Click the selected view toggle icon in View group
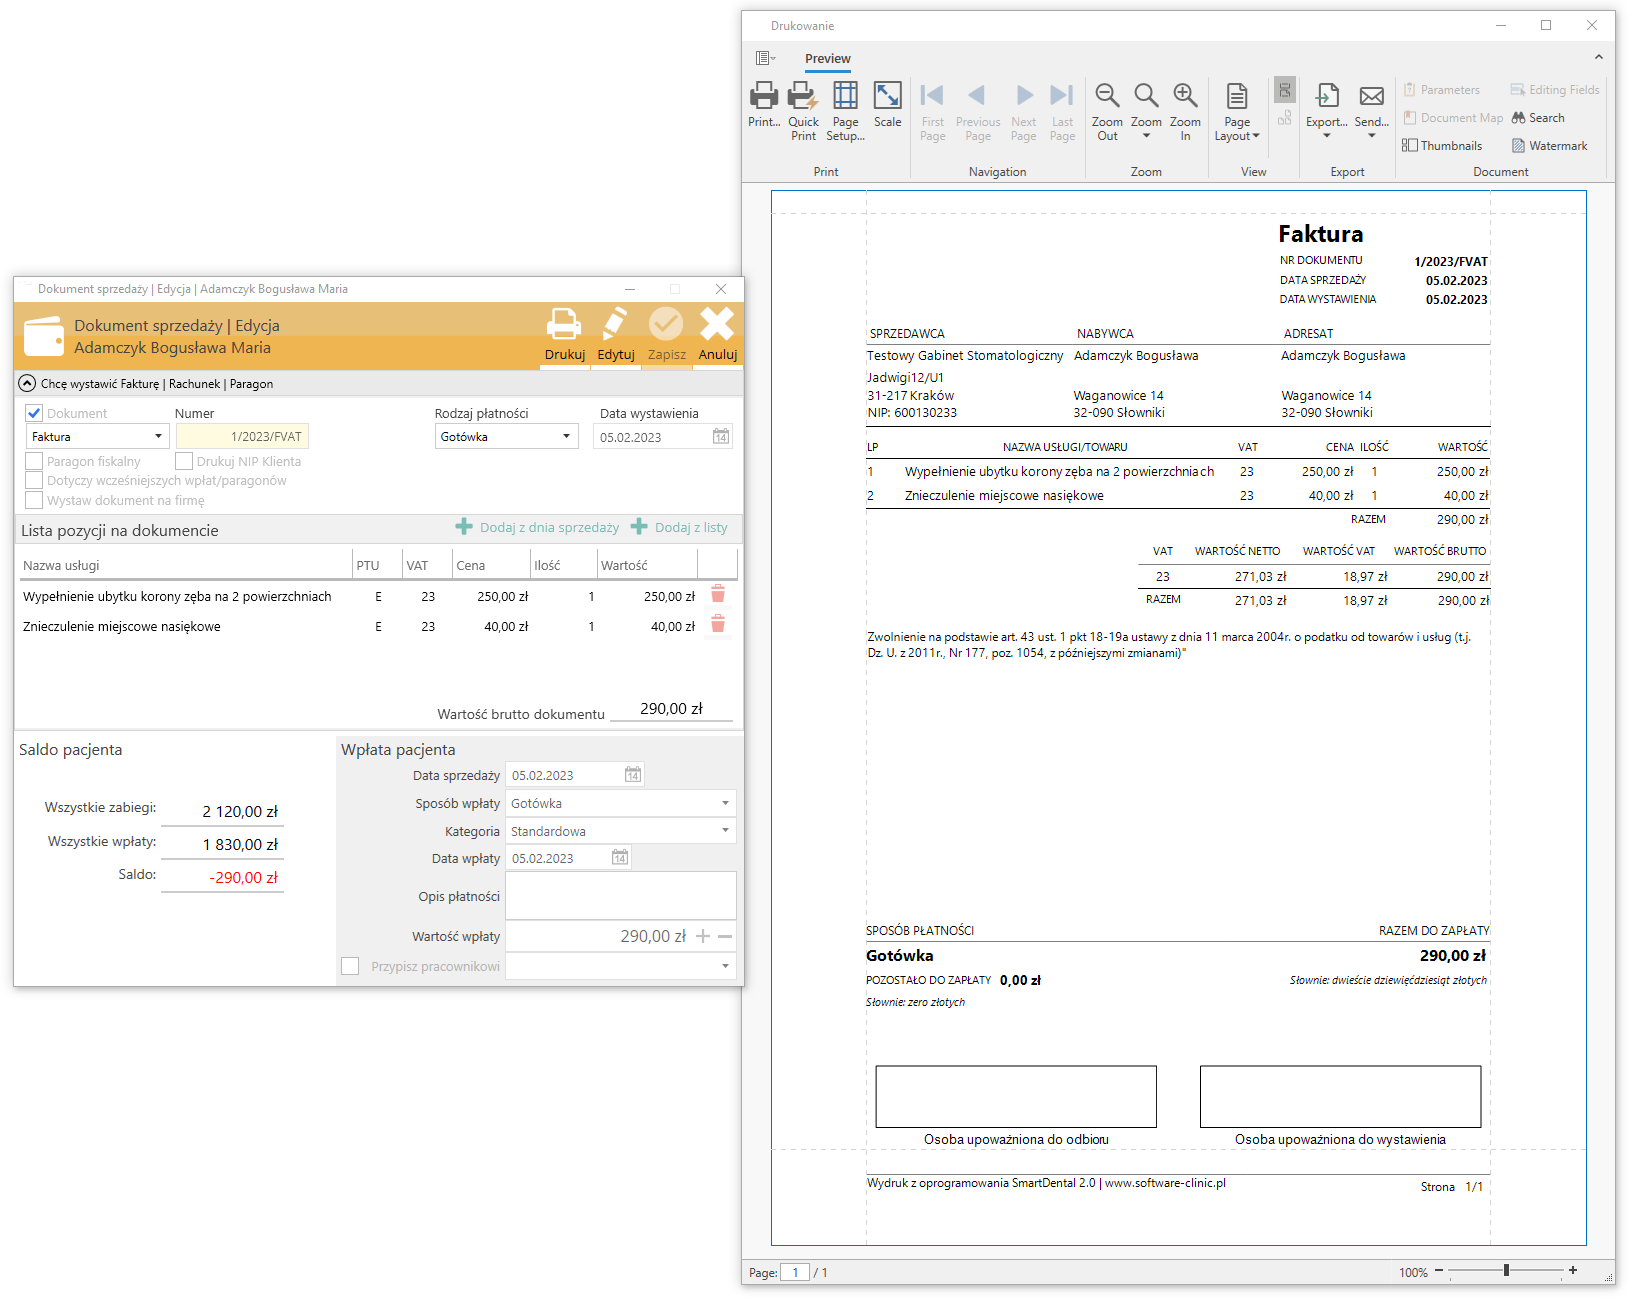1639x1303 pixels. 1285,90
